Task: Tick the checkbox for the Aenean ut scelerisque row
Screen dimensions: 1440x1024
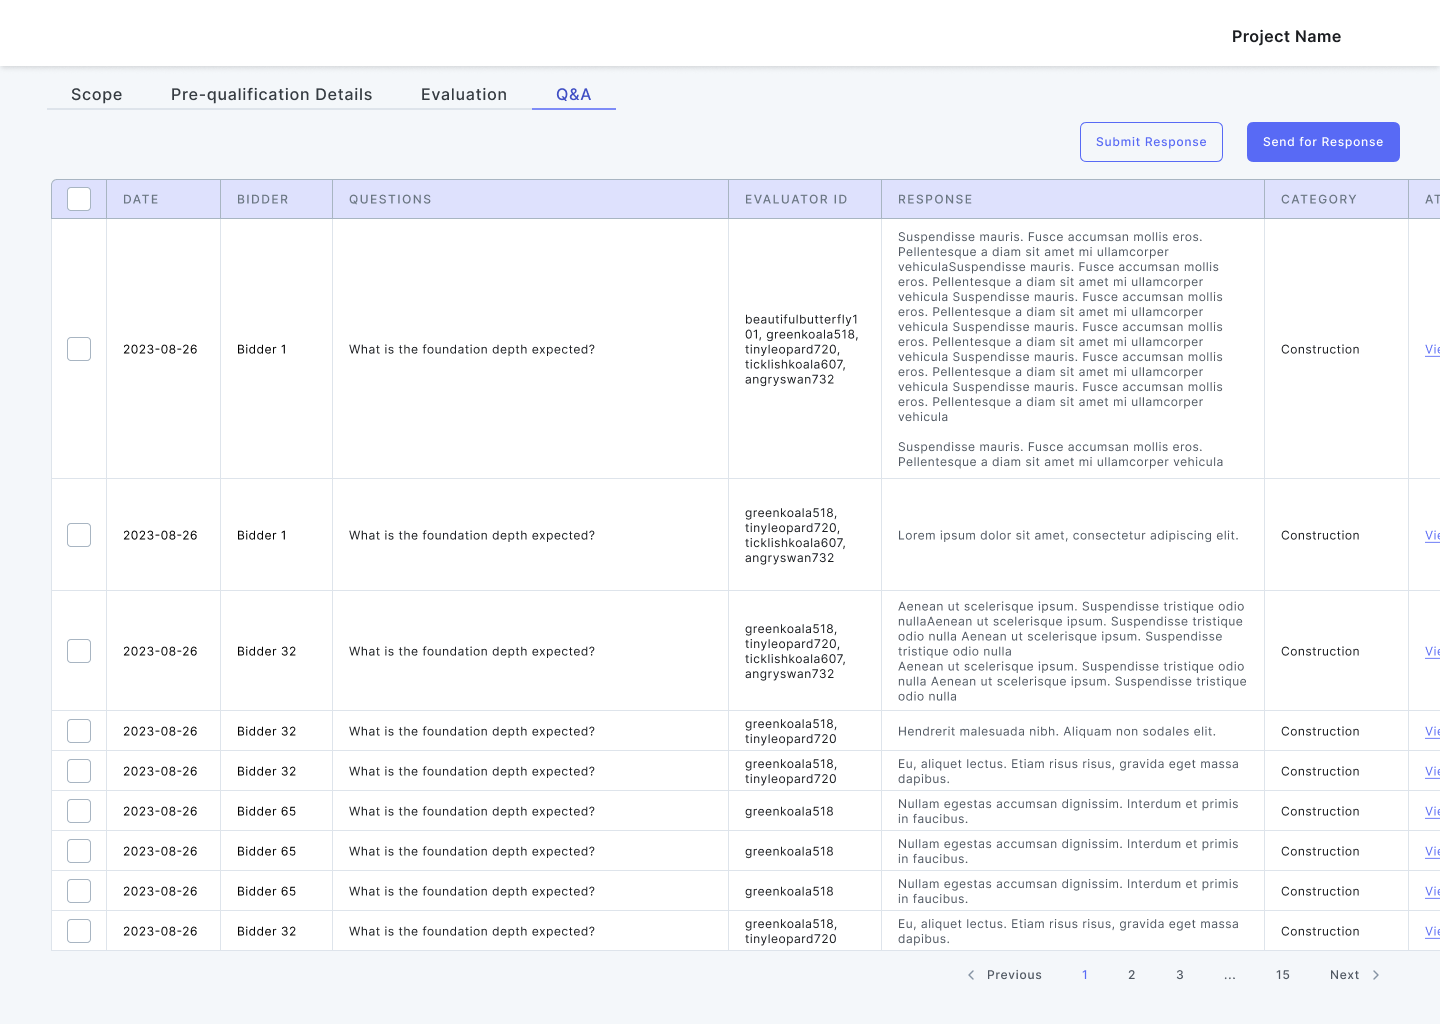Action: [79, 651]
